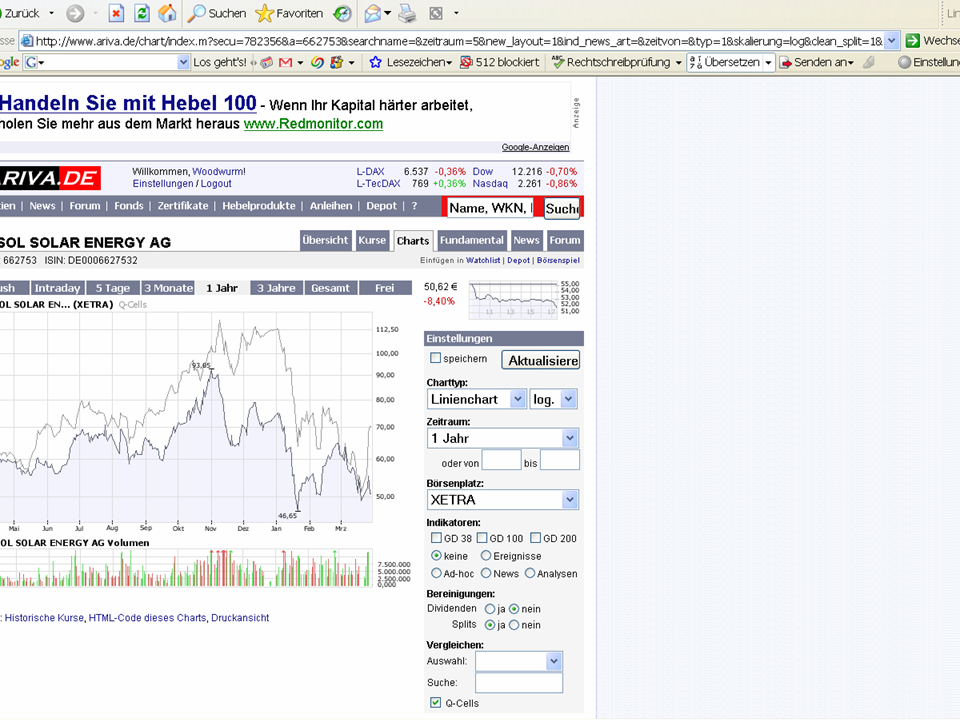
Task: Set Dividenden adjustment to ja
Action: pos(490,609)
